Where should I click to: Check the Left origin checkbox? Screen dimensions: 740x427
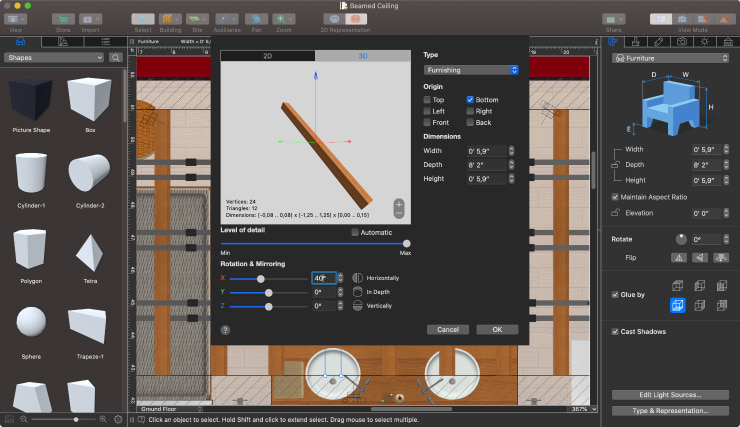click(x=427, y=111)
